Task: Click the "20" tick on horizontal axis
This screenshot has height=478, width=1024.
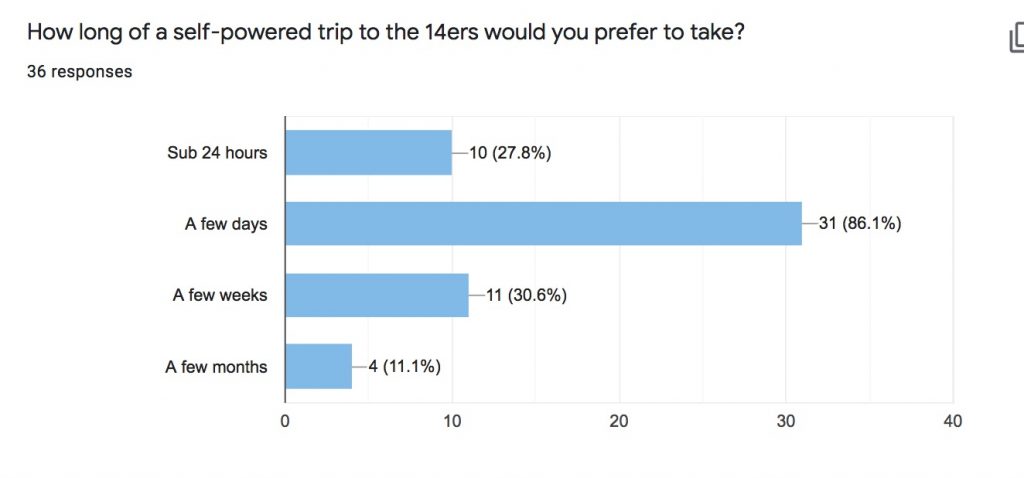Action: (x=619, y=421)
